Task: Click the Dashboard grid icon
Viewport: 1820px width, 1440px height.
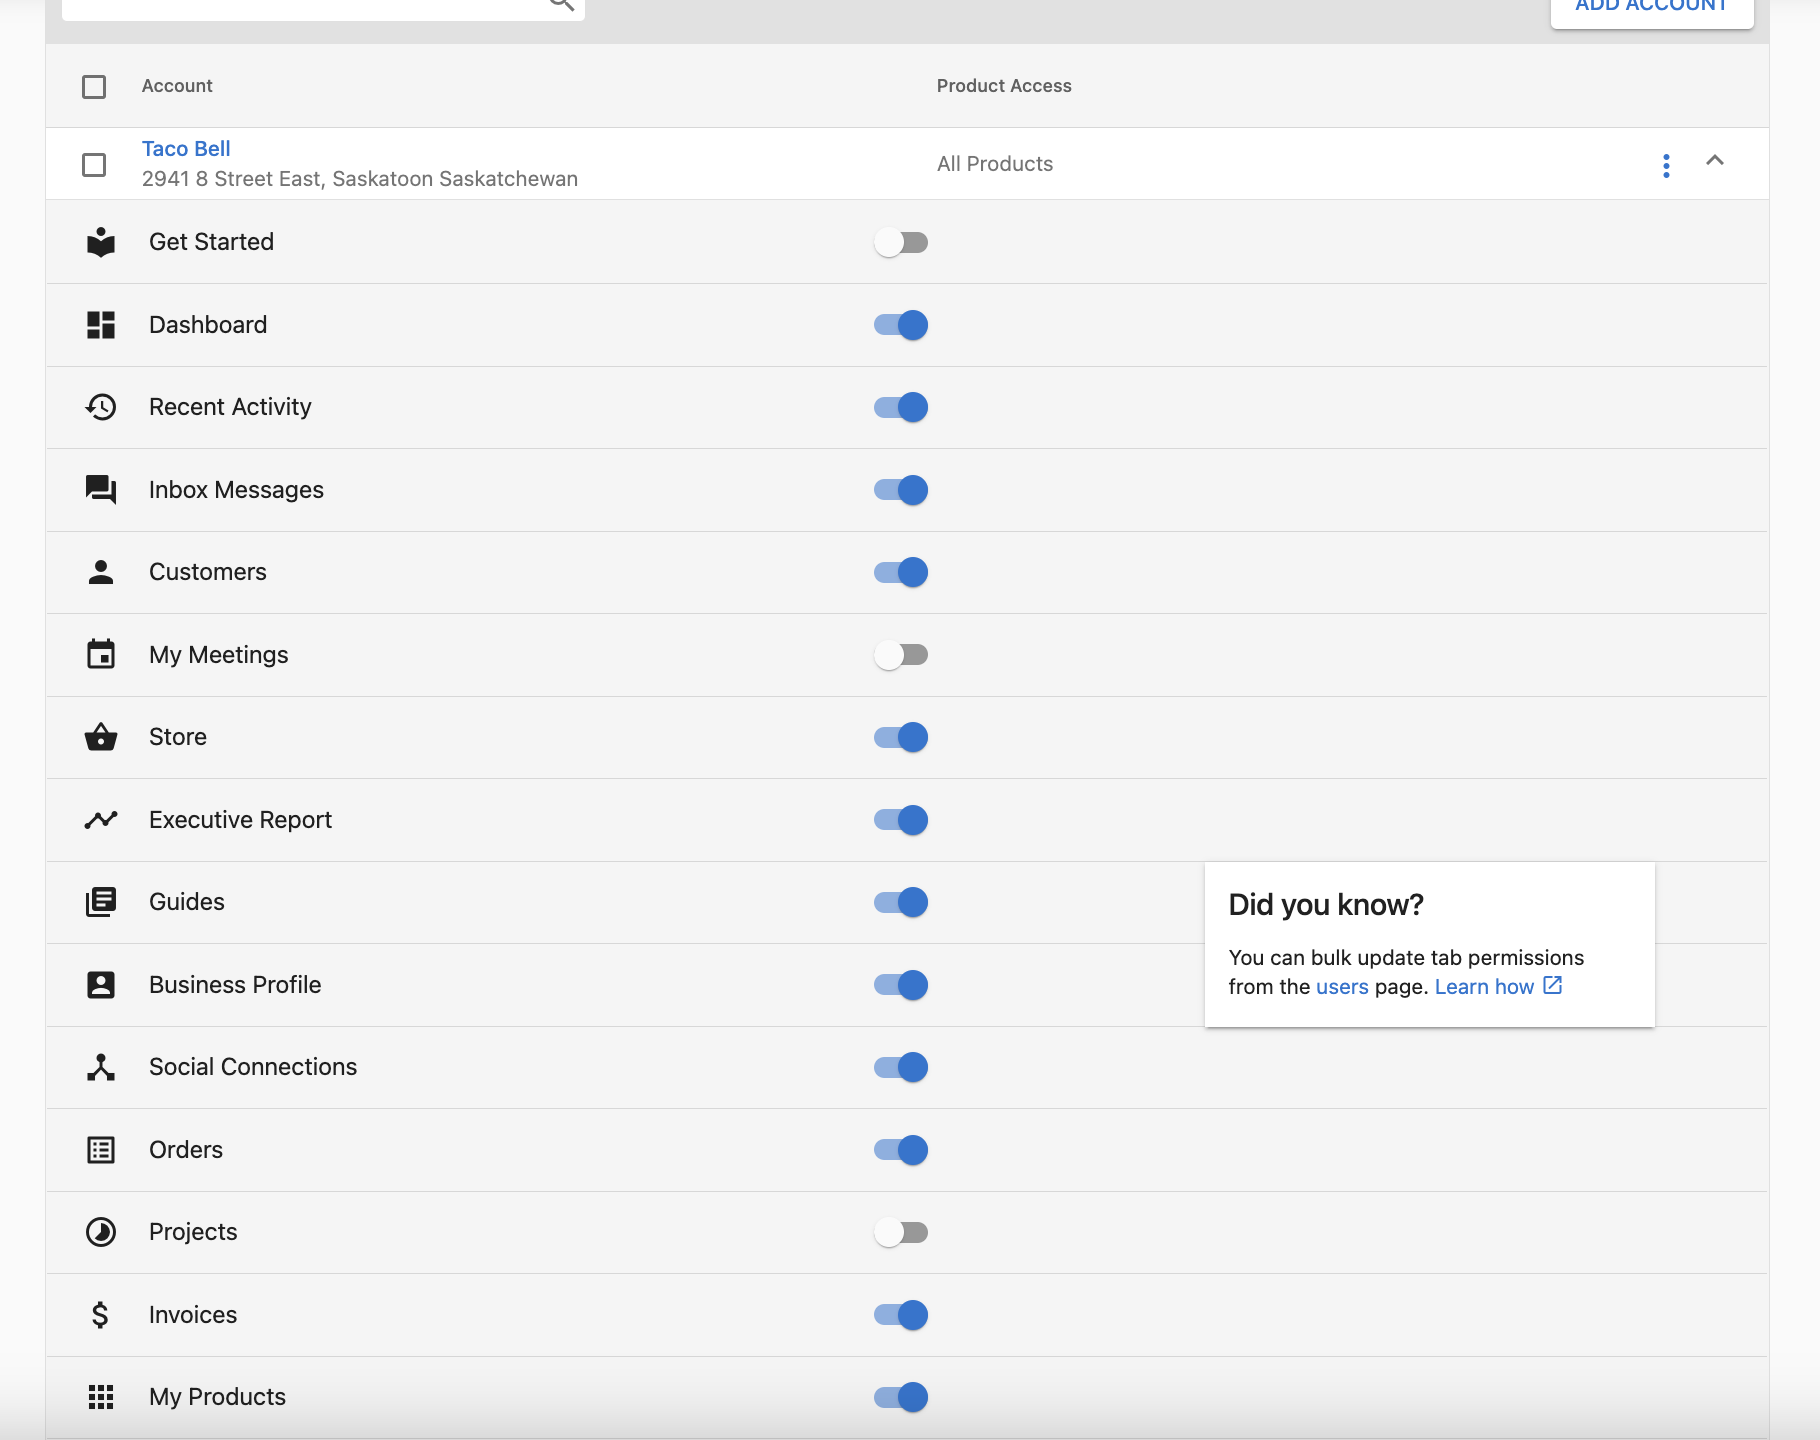Action: click(x=101, y=325)
